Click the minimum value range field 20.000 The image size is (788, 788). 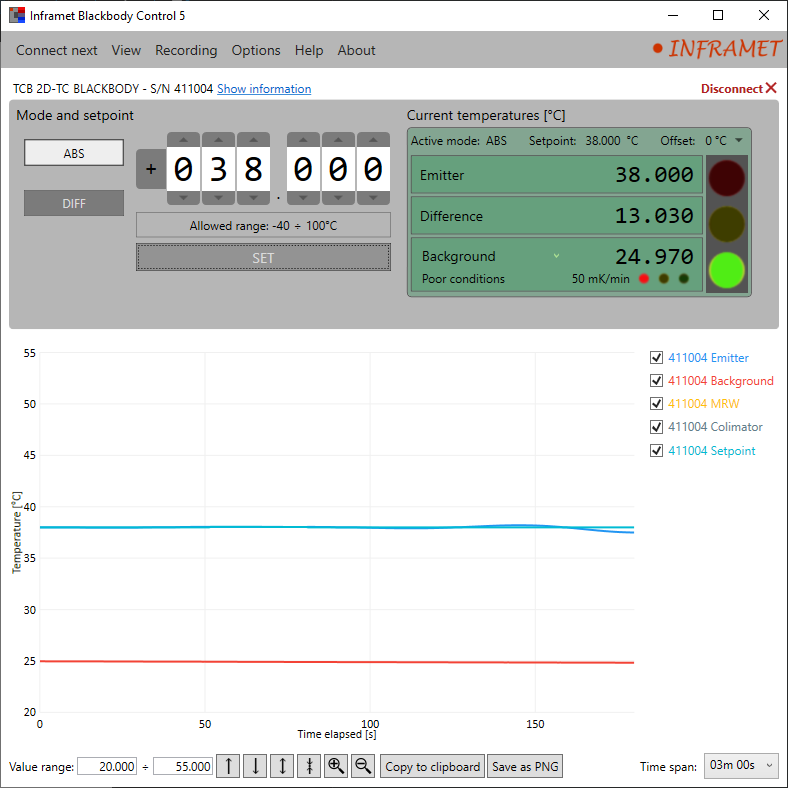tap(107, 766)
